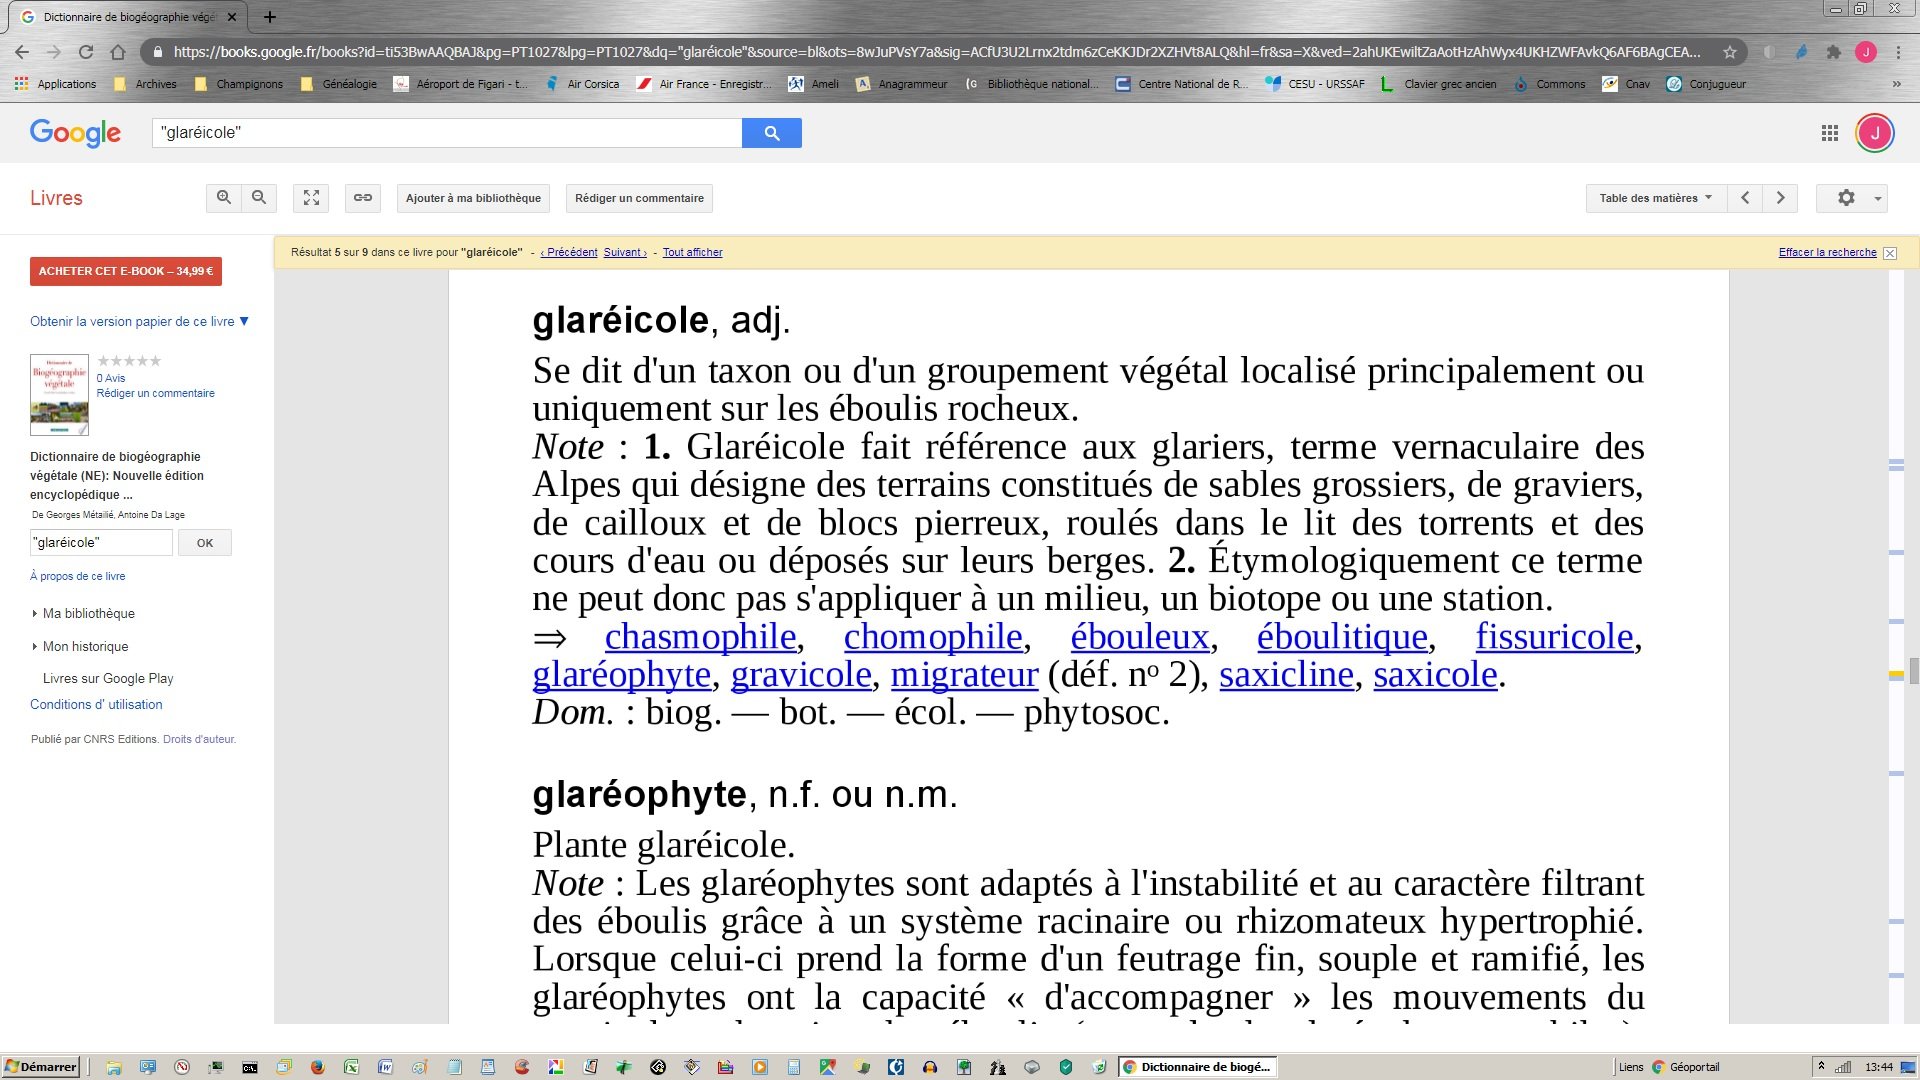Open Google apps grid icon
Viewport: 1920px width, 1080px height.
point(1829,133)
